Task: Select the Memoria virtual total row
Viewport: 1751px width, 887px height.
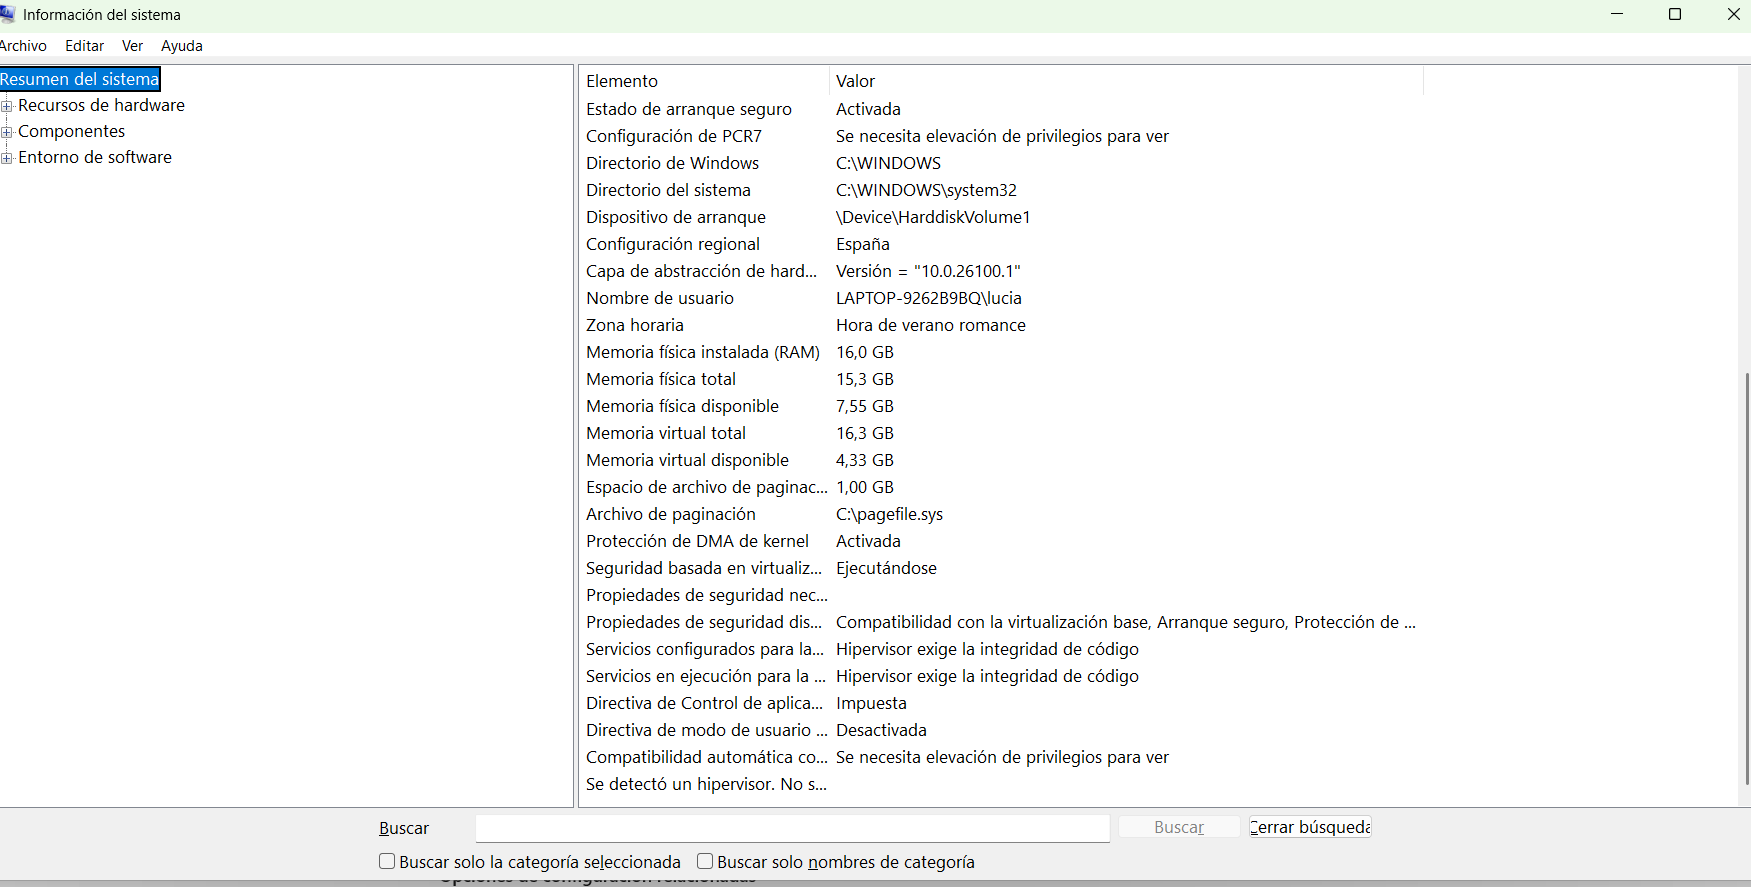Action: click(x=1001, y=433)
